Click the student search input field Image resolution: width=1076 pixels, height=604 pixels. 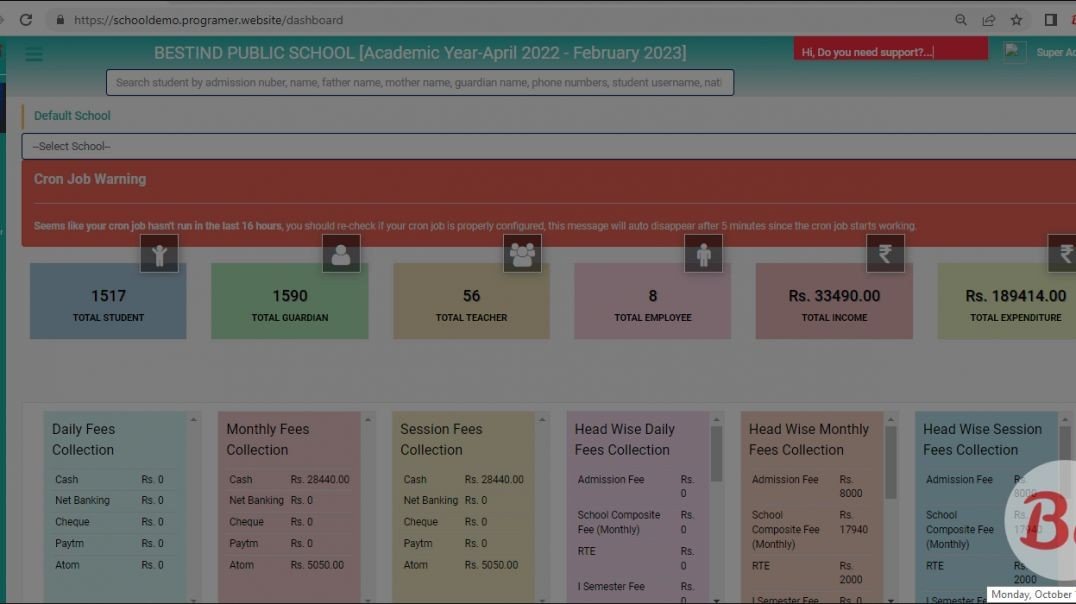[420, 82]
